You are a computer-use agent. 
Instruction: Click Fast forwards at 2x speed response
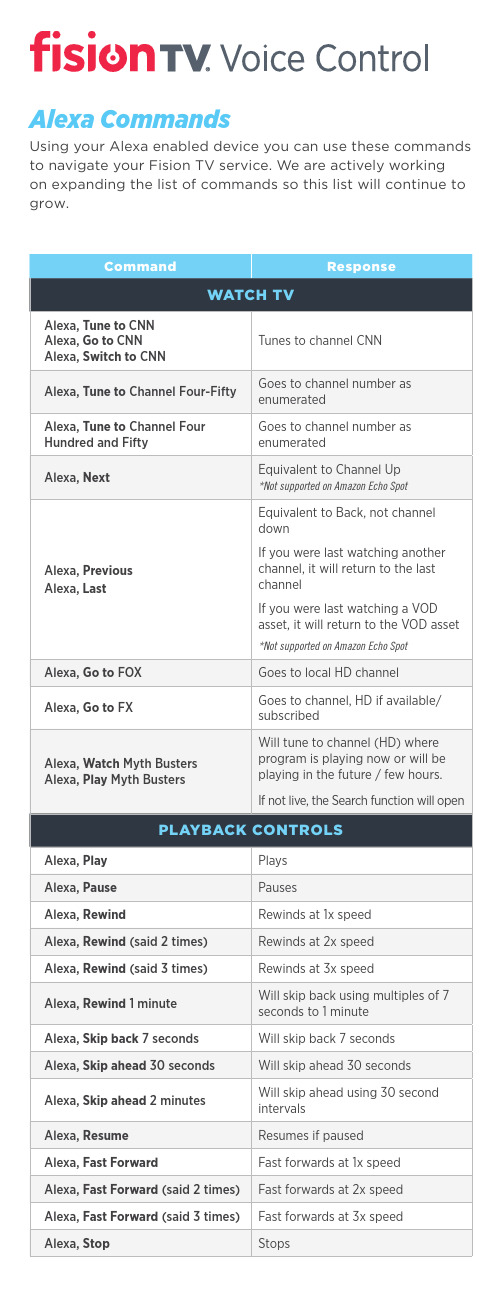point(331,1189)
